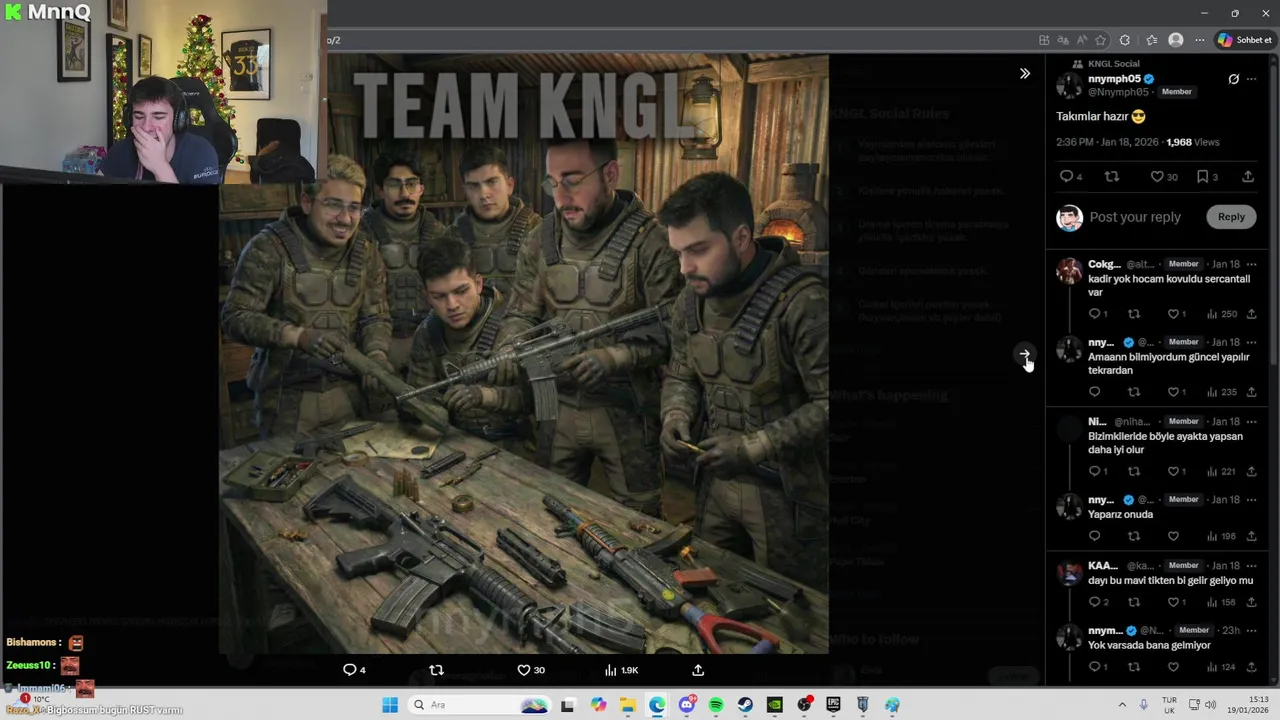Like the 'dayı bu mavi tikten' reply
Image resolution: width=1280 pixels, height=720 pixels.
[x=1173, y=602]
